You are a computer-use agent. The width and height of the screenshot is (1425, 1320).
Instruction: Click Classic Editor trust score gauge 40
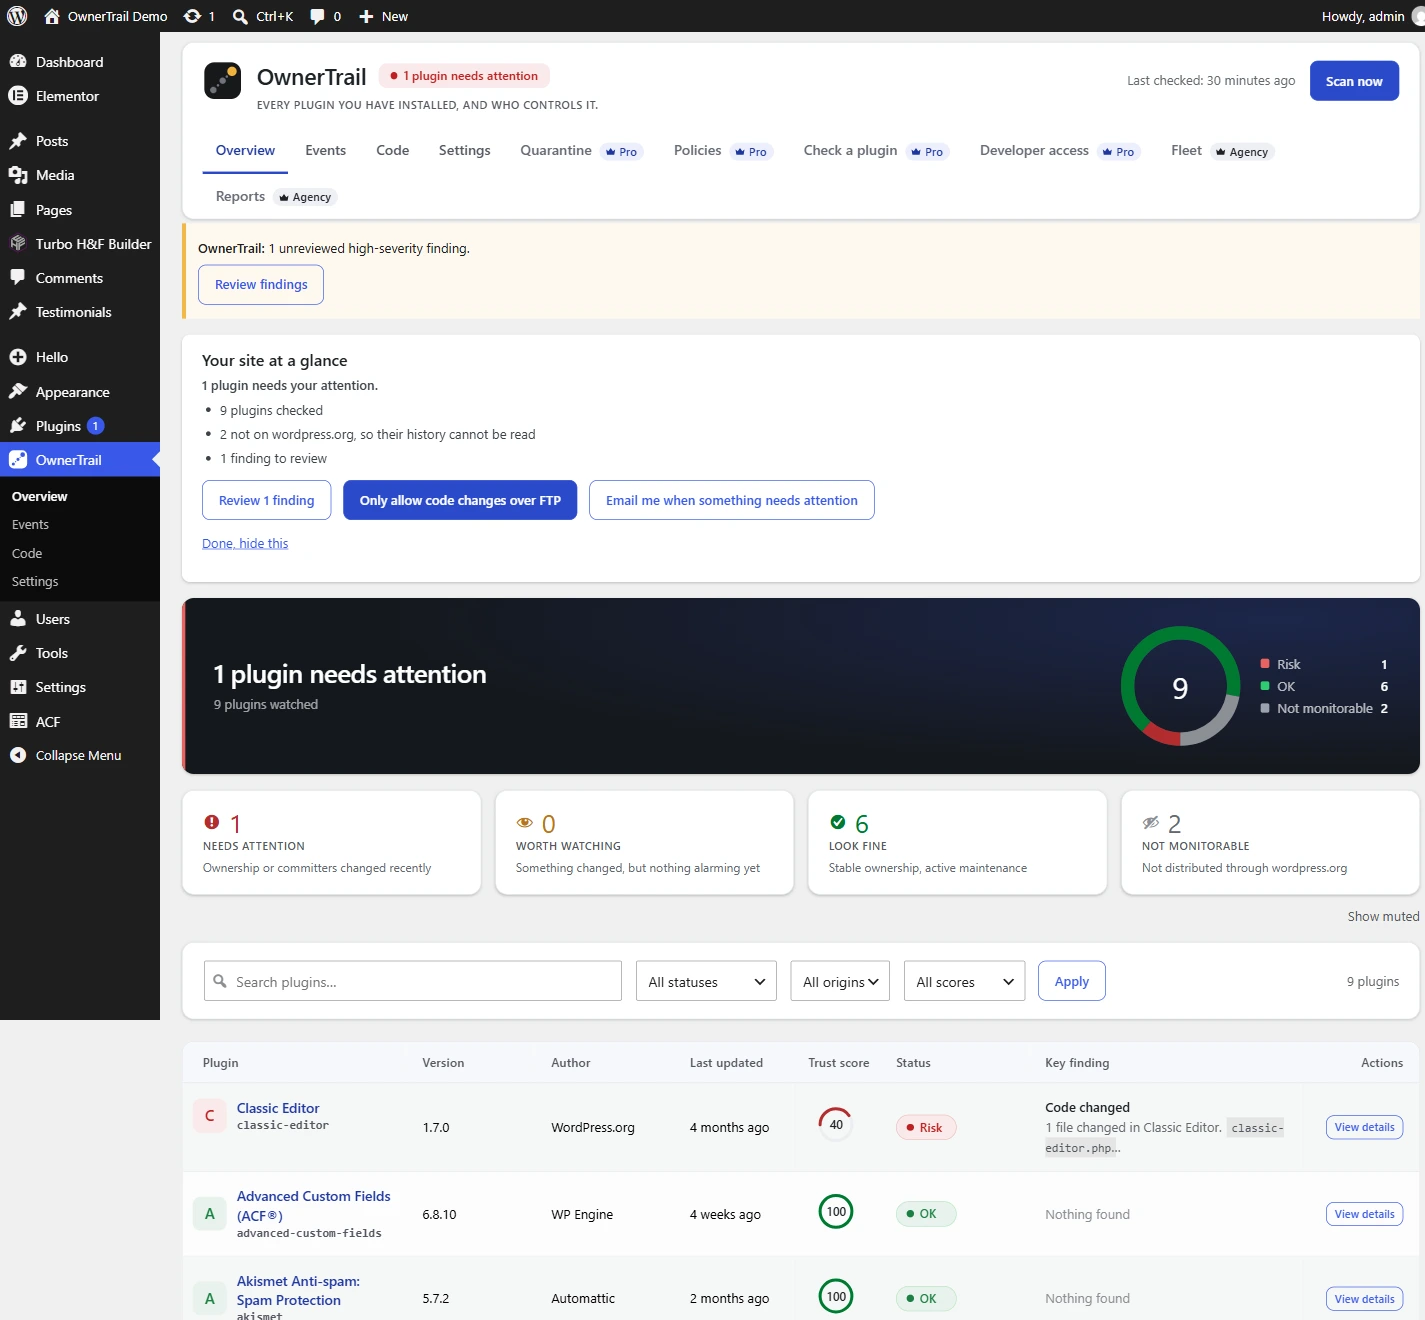point(836,1125)
